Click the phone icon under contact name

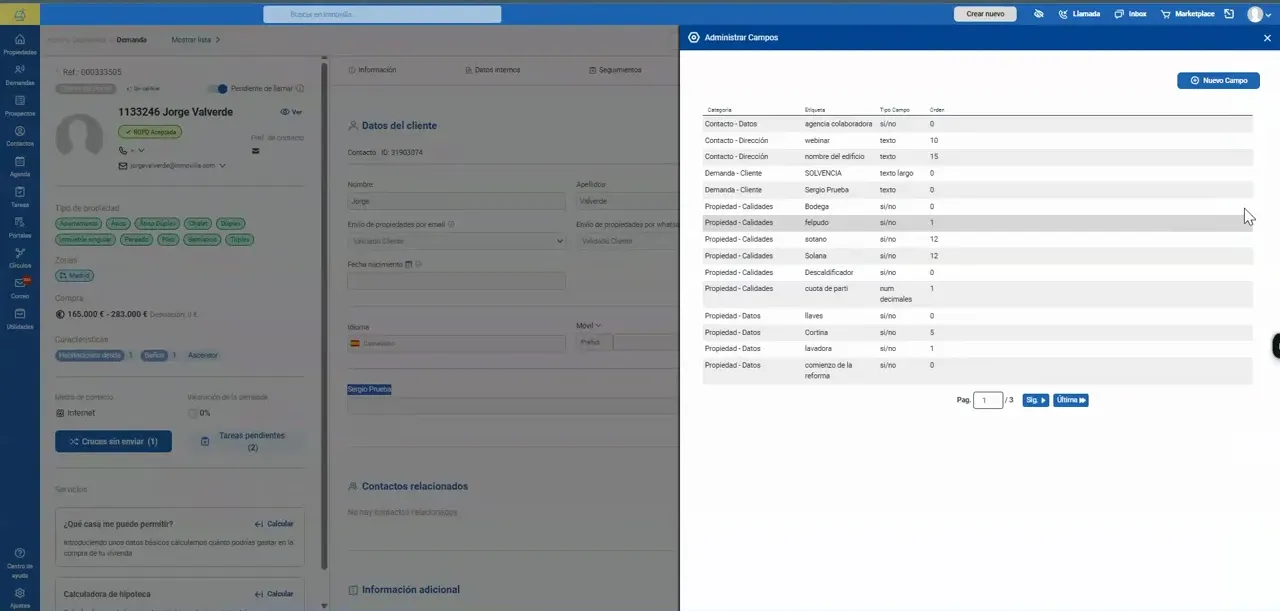click(x=123, y=151)
